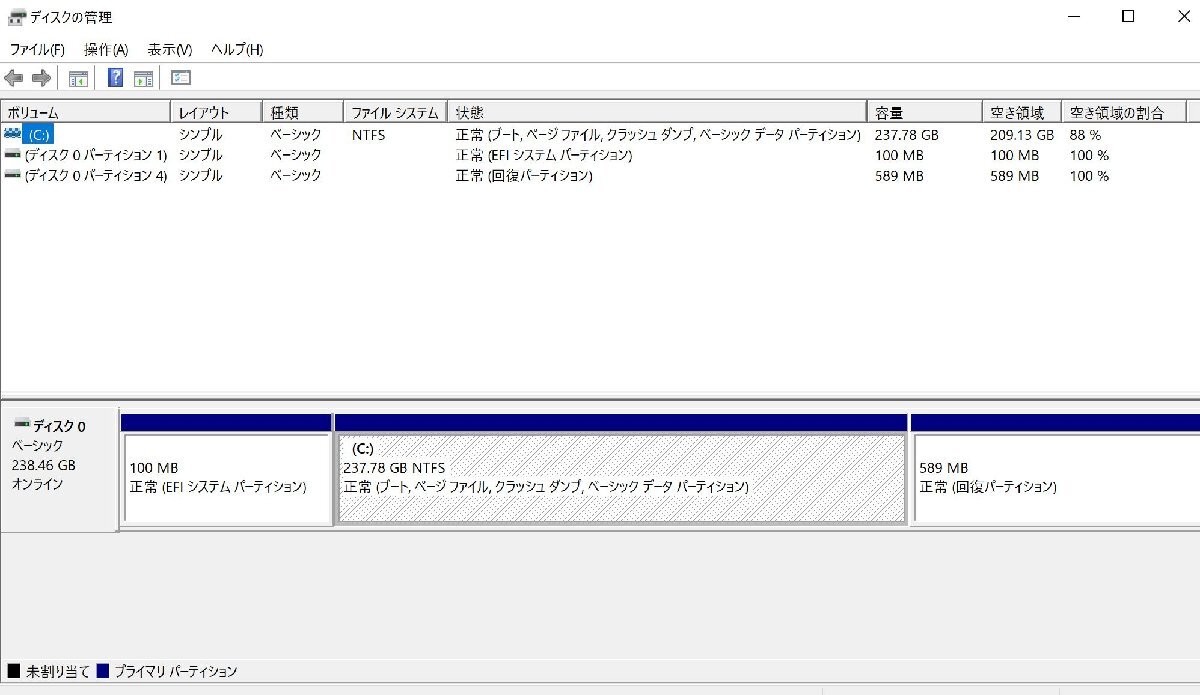Click 589 MB capacity cell in list
1200x695 pixels.
click(899, 176)
